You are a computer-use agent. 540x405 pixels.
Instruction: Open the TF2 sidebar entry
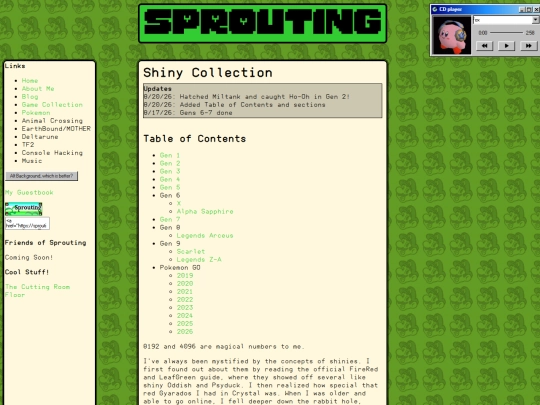coord(28,145)
